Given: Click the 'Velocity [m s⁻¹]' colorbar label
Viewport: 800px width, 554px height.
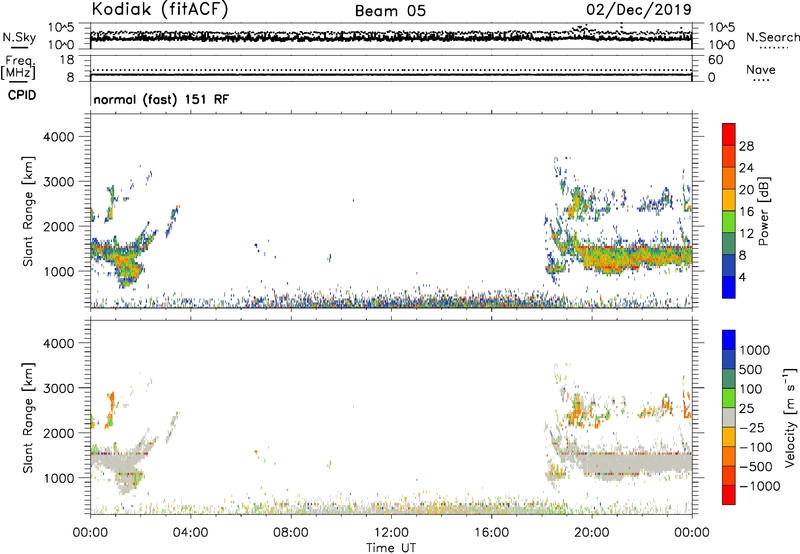Looking at the screenshot, I should [790, 417].
